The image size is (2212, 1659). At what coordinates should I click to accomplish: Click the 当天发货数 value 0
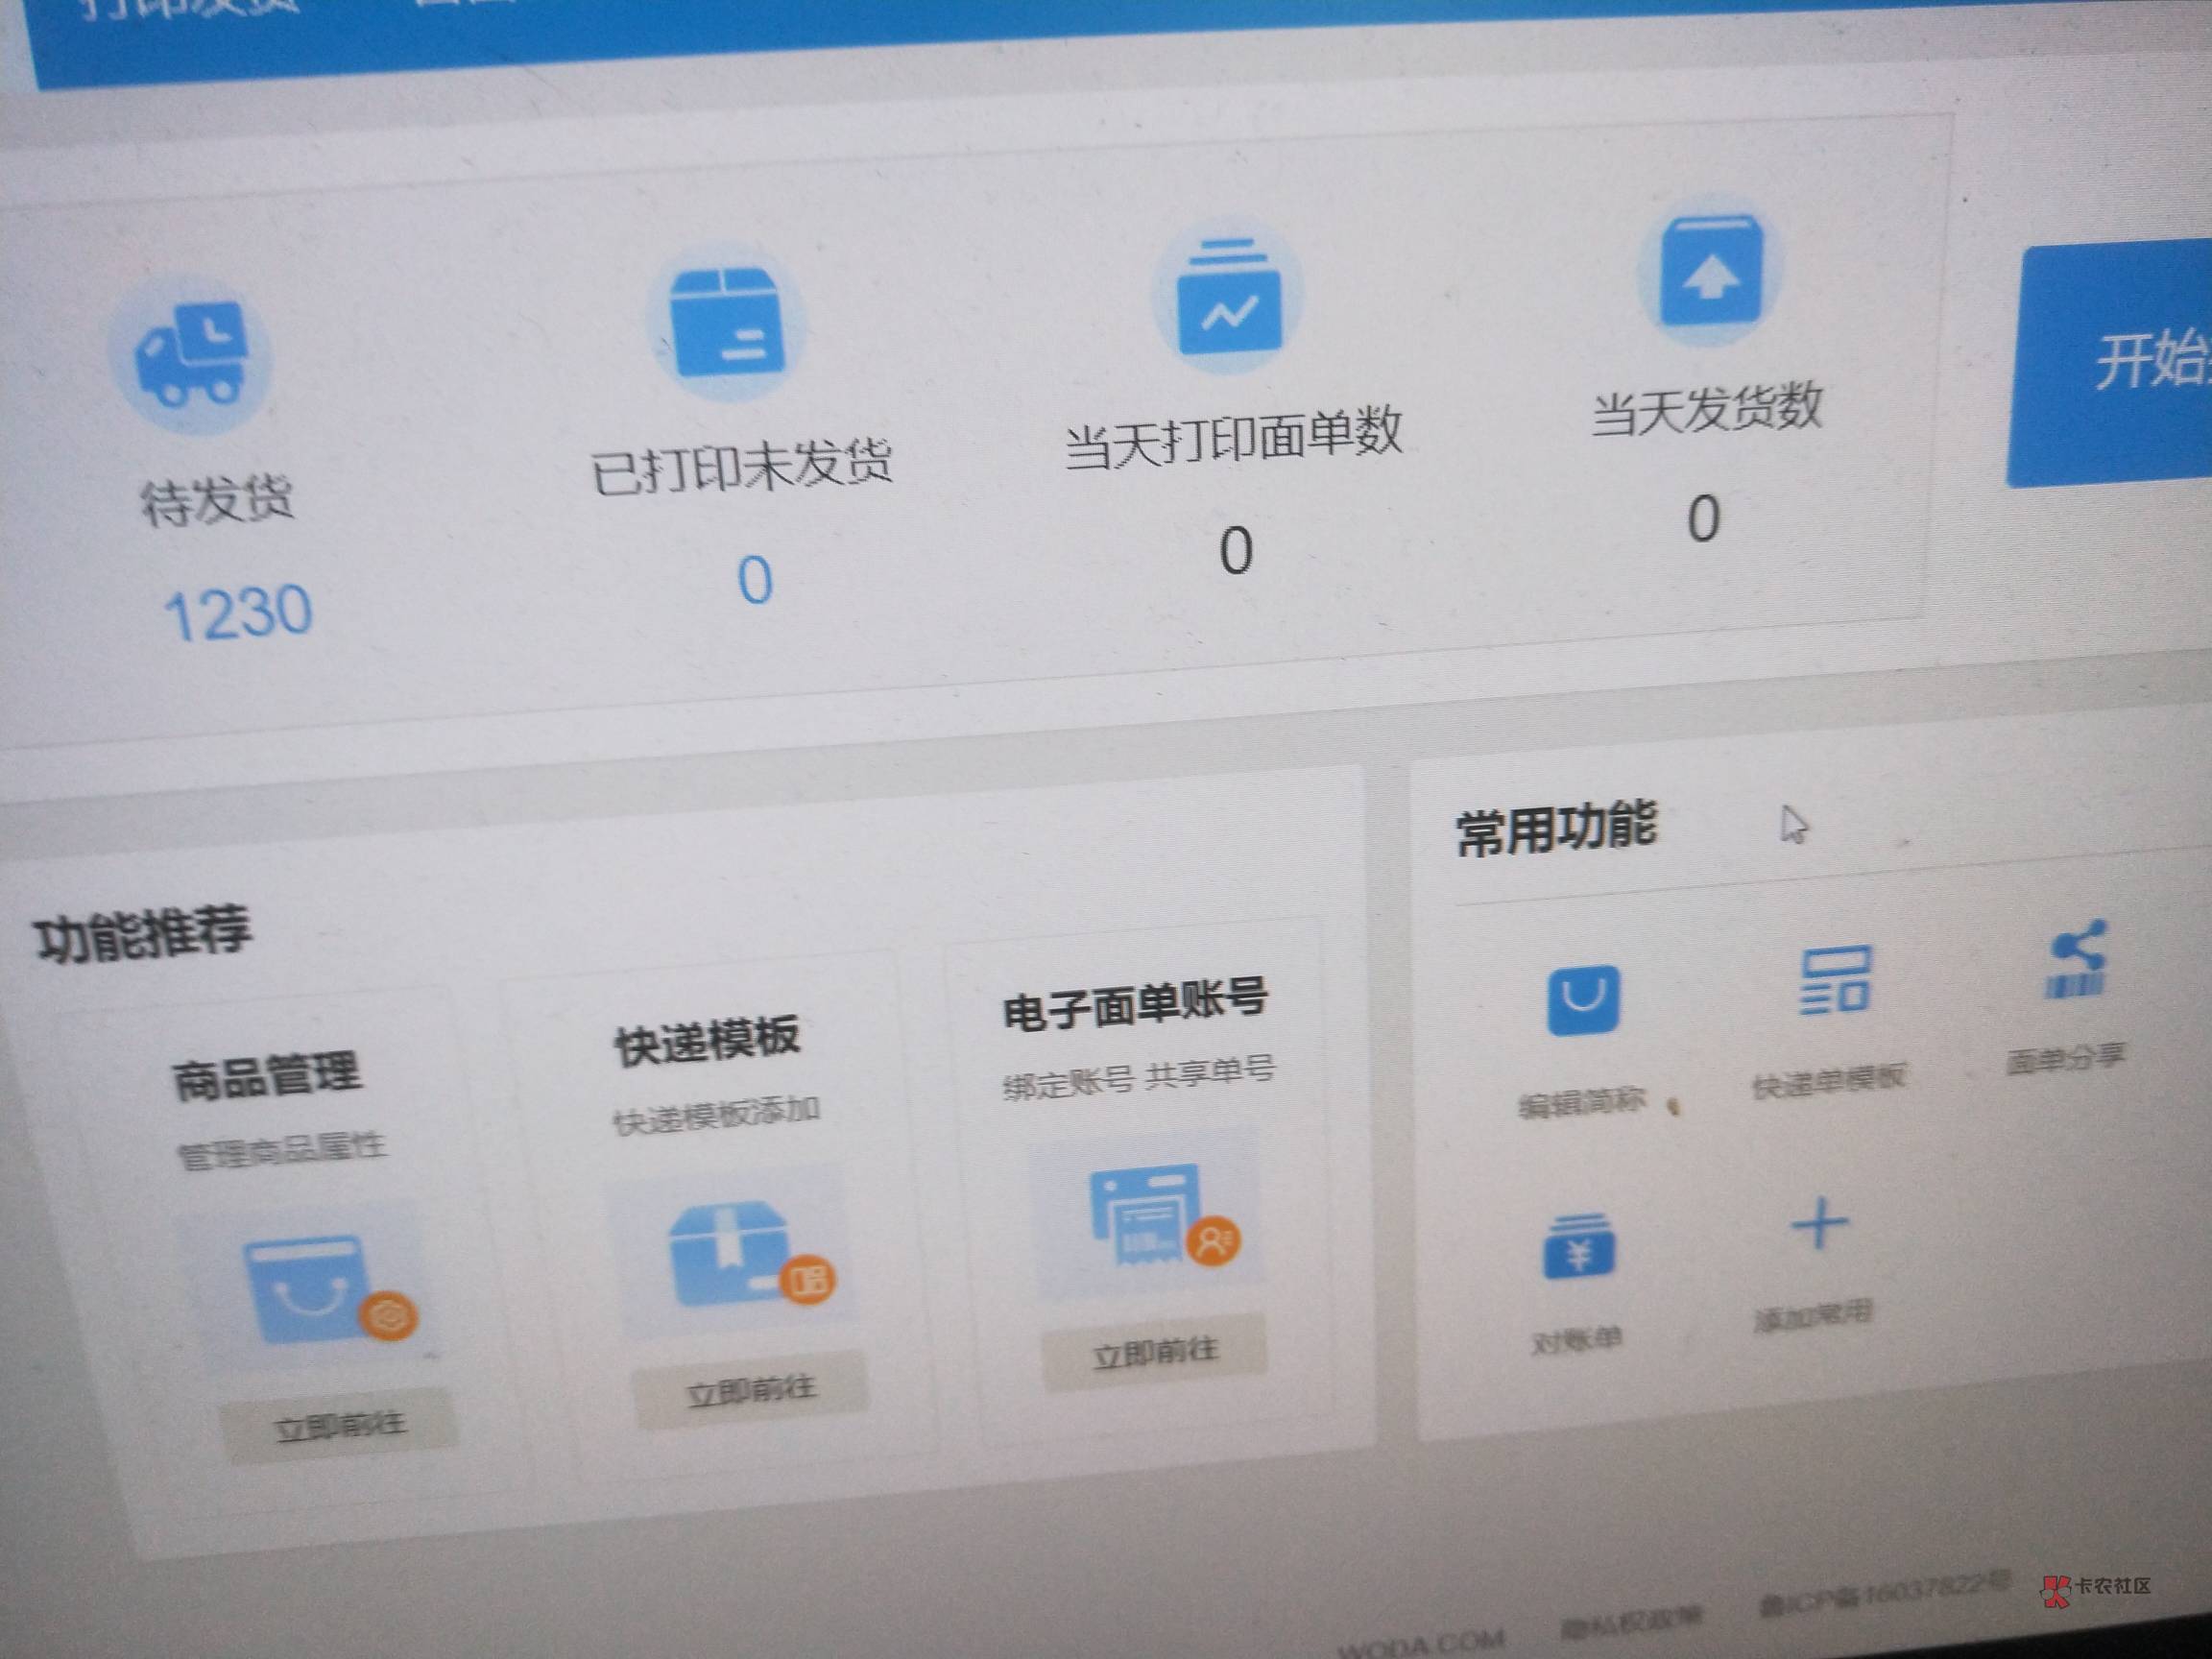click(1704, 518)
